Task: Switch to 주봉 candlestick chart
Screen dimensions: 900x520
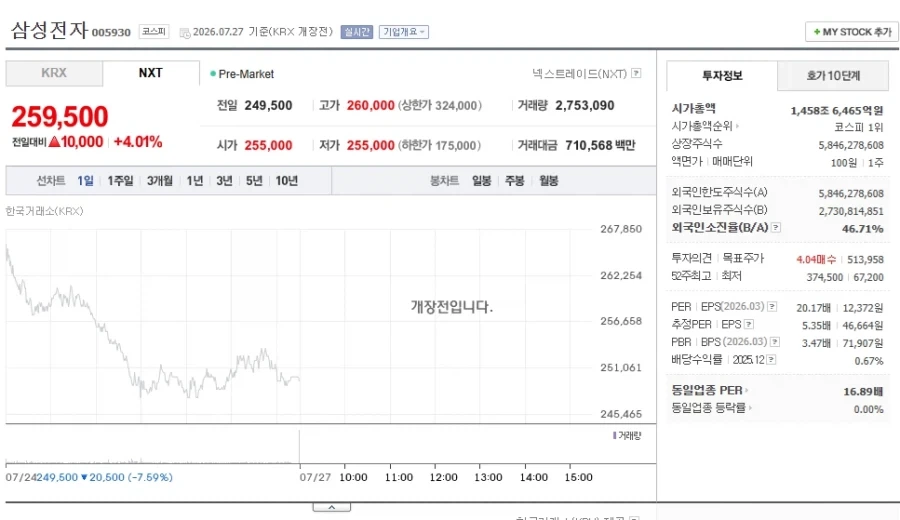Action: 515,181
